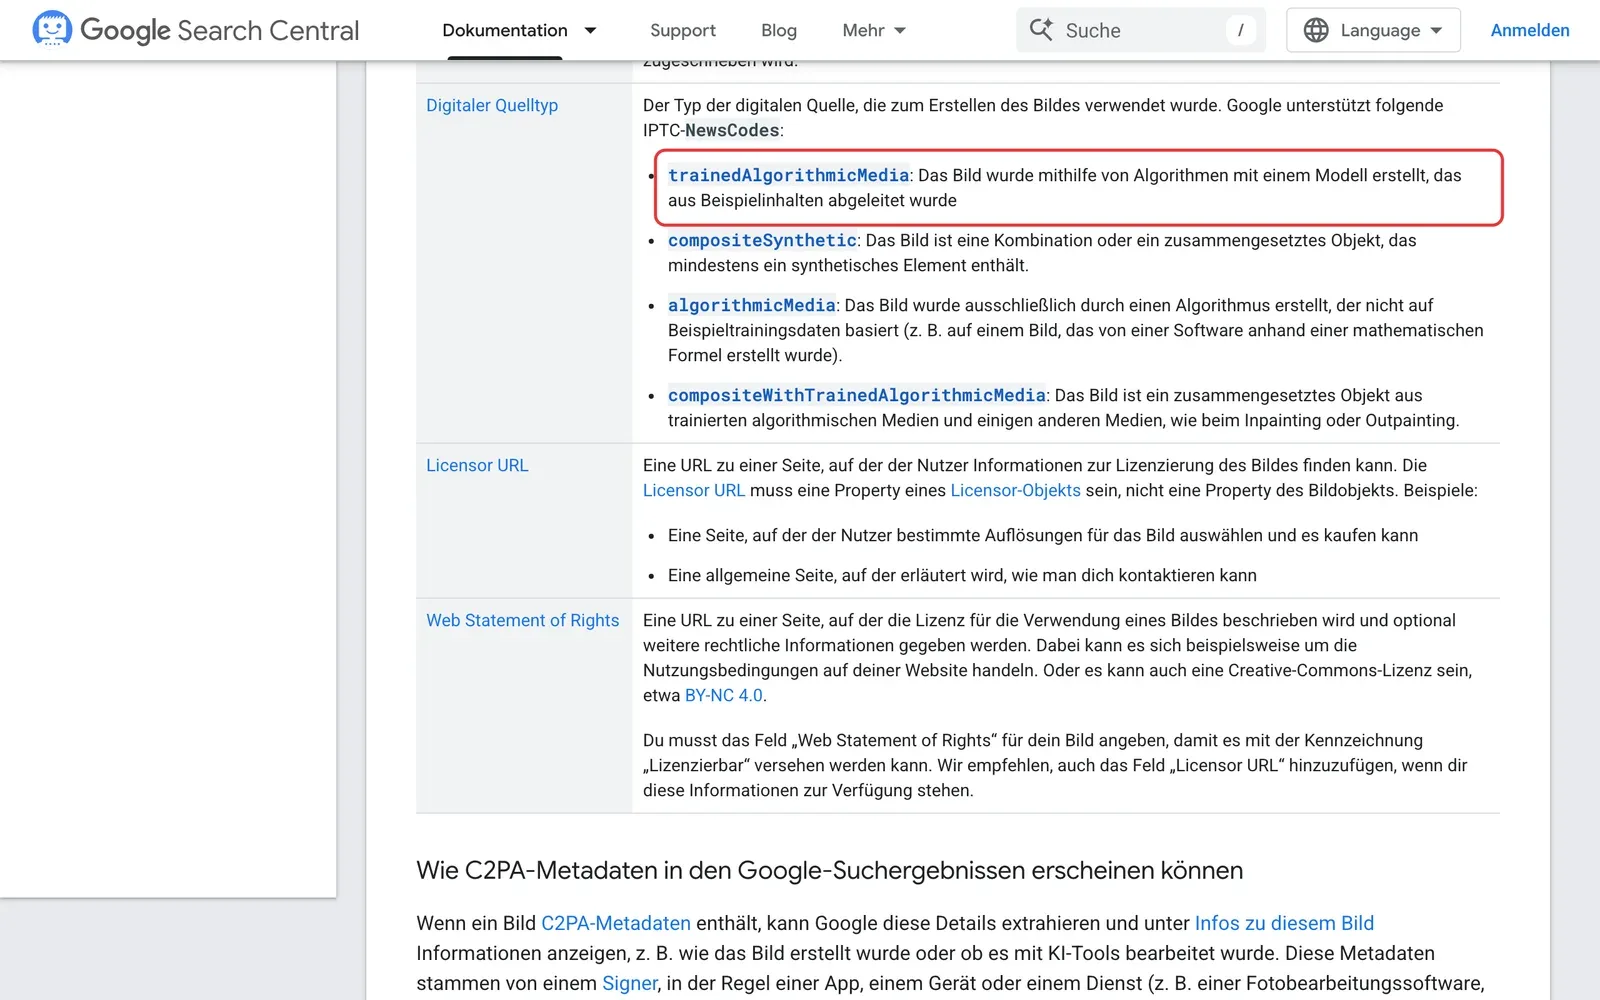This screenshot has width=1600, height=1000.
Task: Open the compositeSynthetic code link
Action: coord(762,240)
